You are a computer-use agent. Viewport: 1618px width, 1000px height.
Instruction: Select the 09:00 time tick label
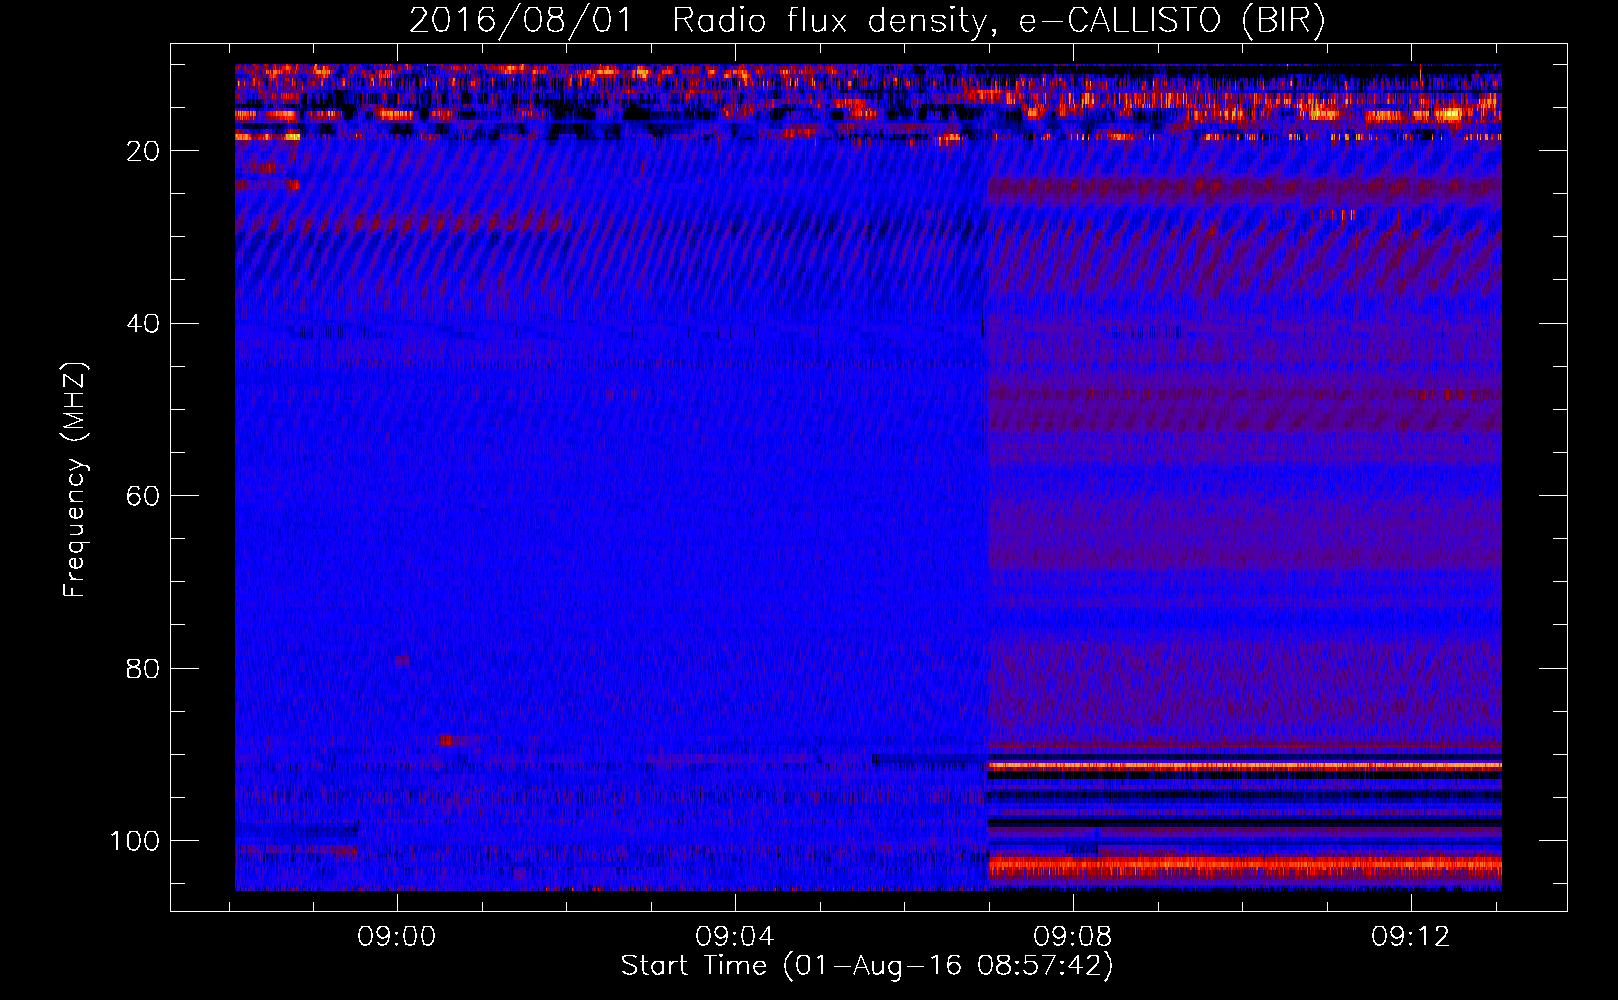397,937
